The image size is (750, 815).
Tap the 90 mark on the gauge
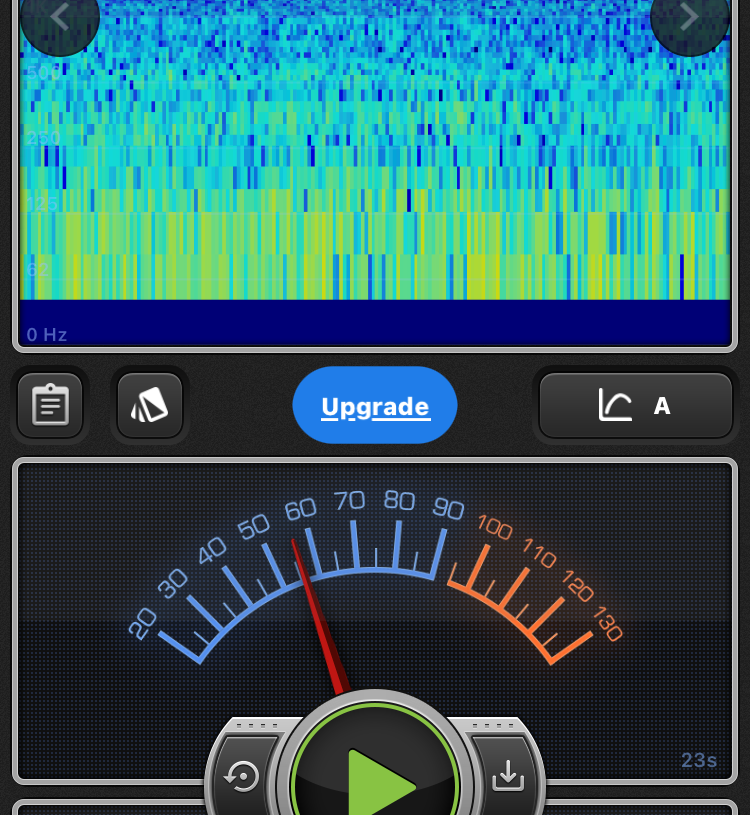[x=449, y=509]
